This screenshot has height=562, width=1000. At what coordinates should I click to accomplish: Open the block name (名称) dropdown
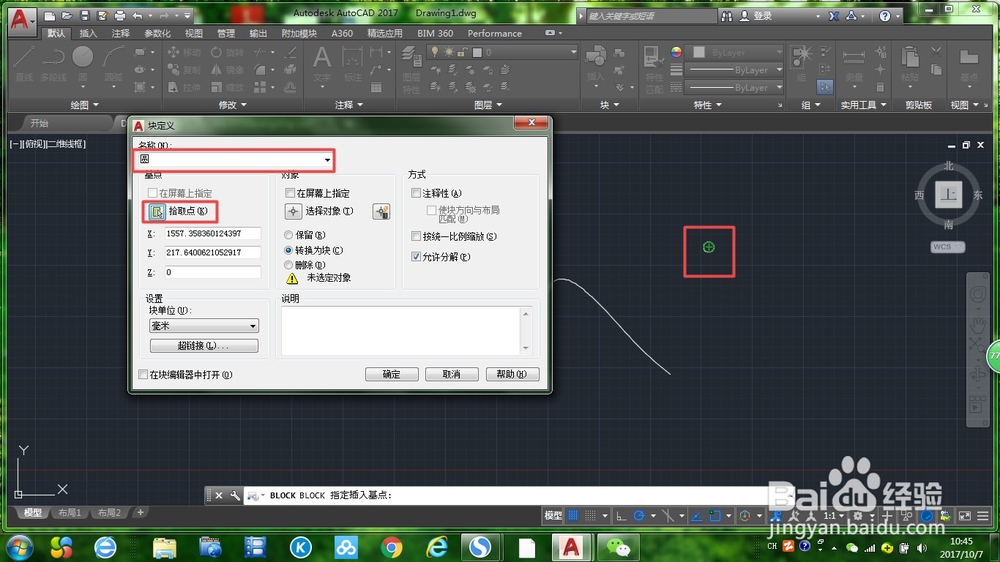click(327, 159)
